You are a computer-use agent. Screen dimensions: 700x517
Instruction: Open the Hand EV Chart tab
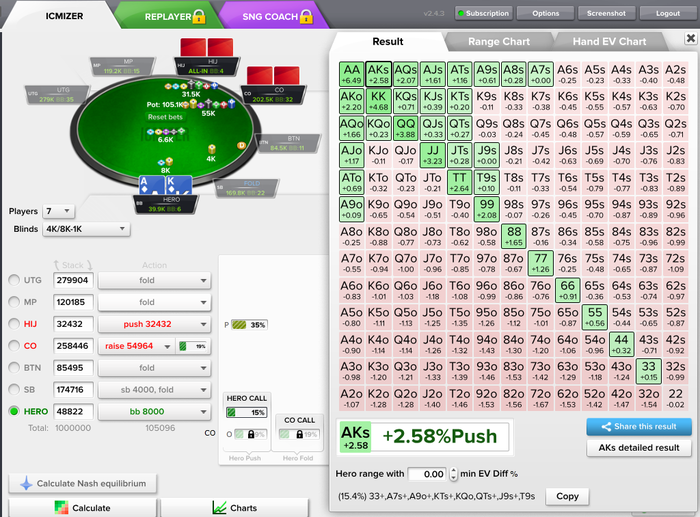tap(609, 42)
